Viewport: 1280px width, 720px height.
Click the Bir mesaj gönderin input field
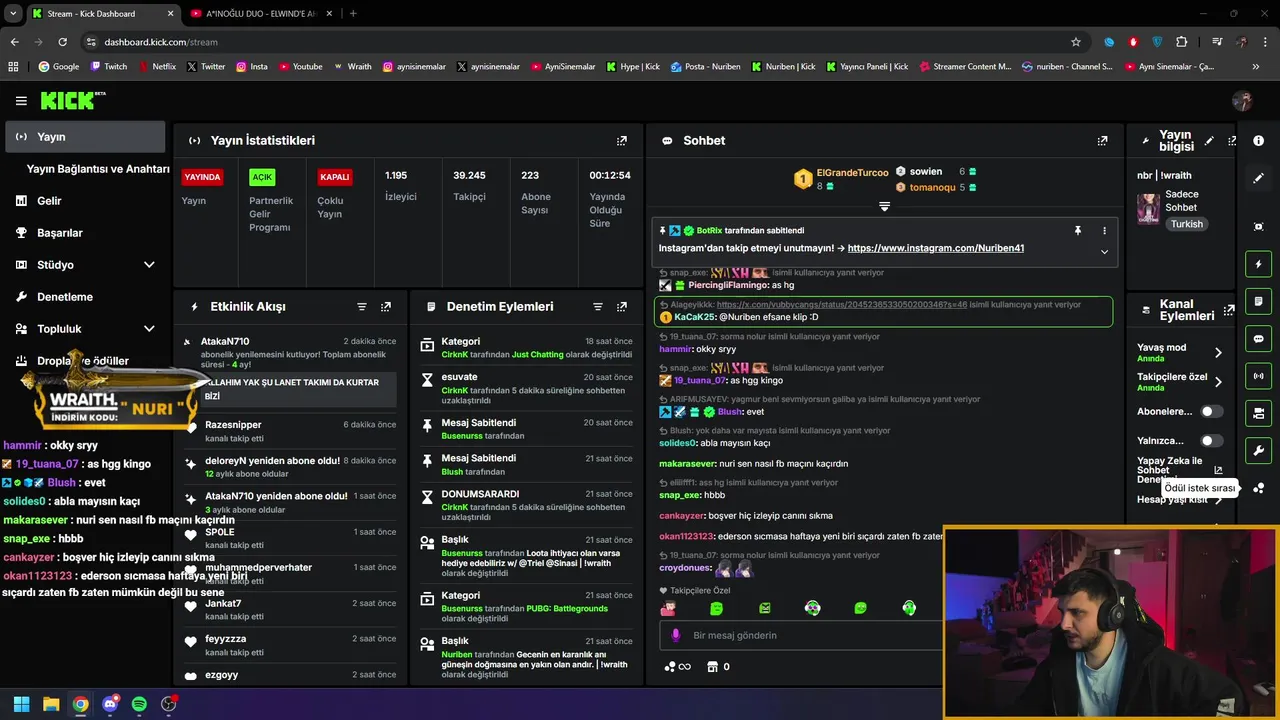(800, 635)
